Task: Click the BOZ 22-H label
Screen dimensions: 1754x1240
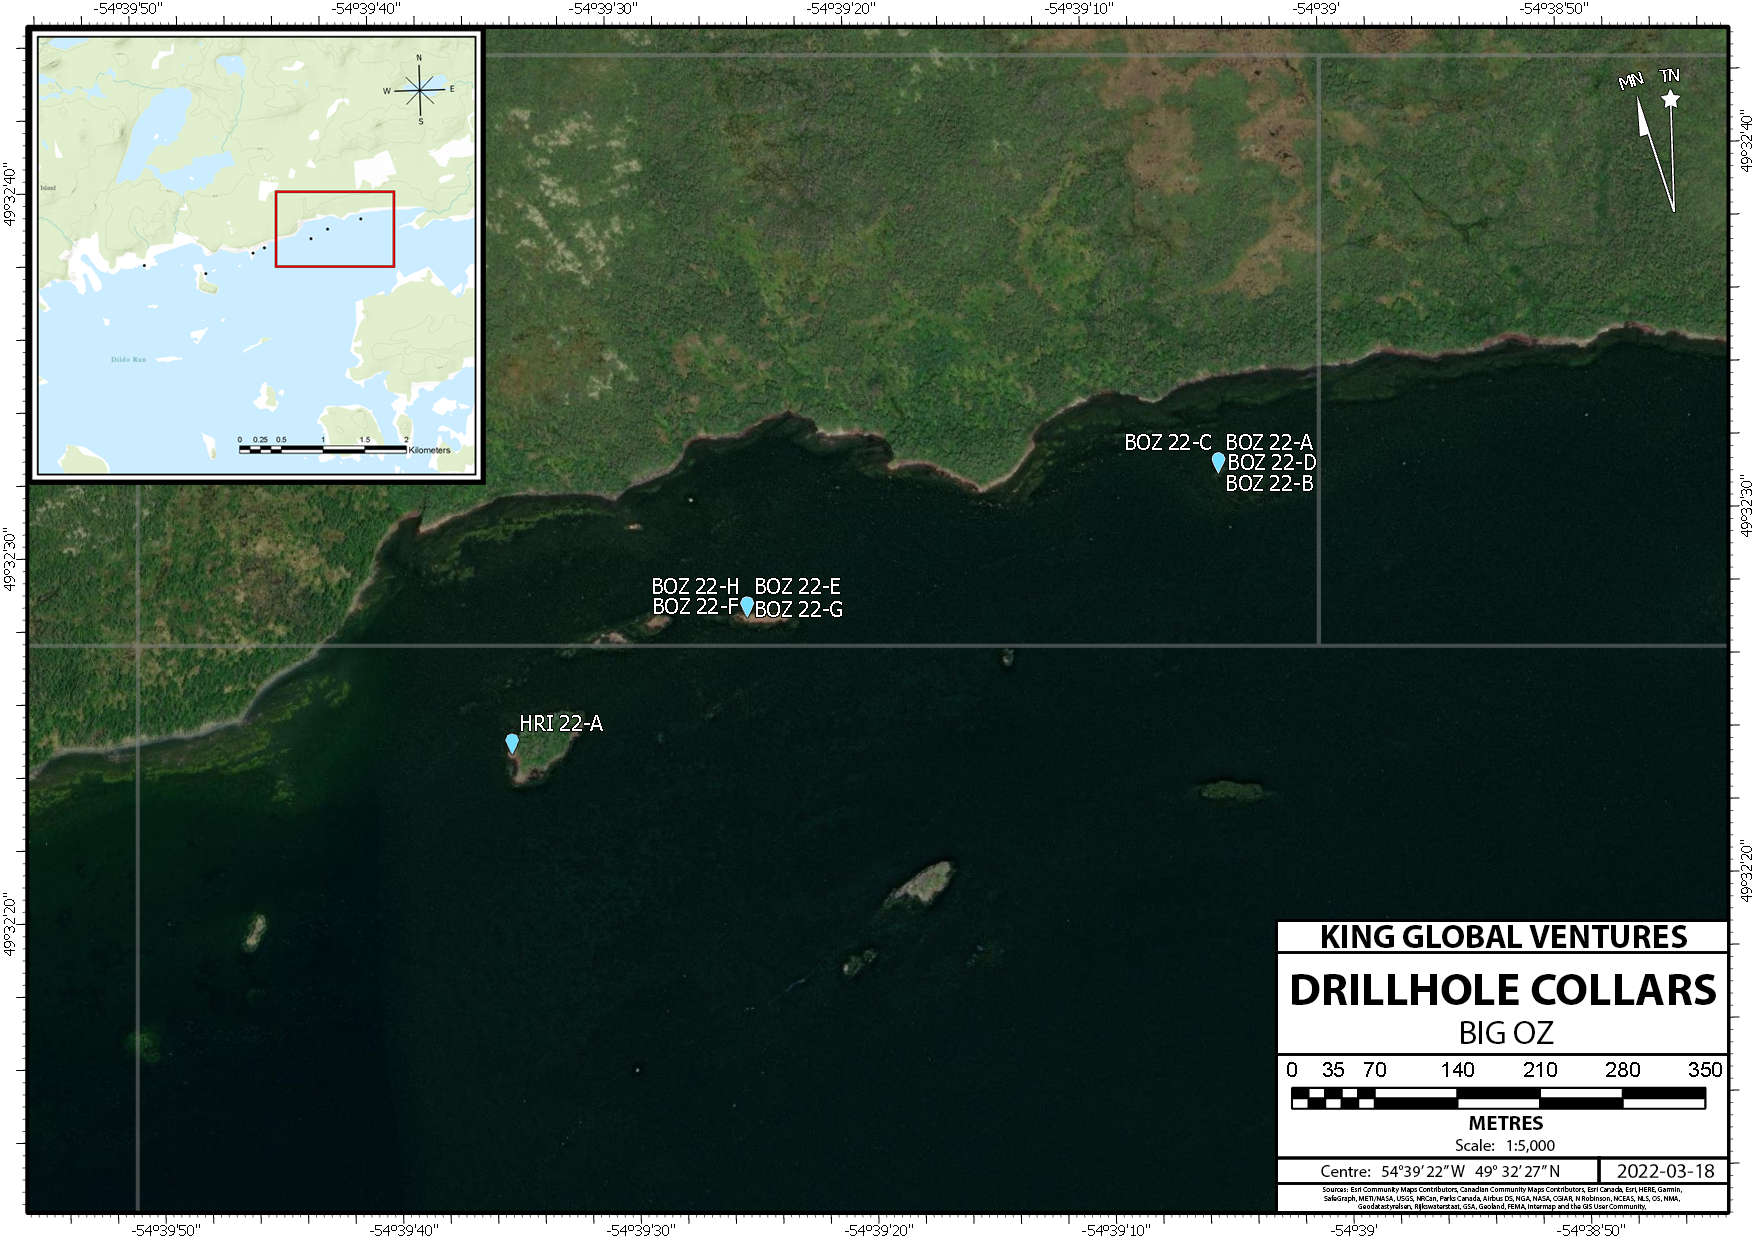Action: point(695,586)
